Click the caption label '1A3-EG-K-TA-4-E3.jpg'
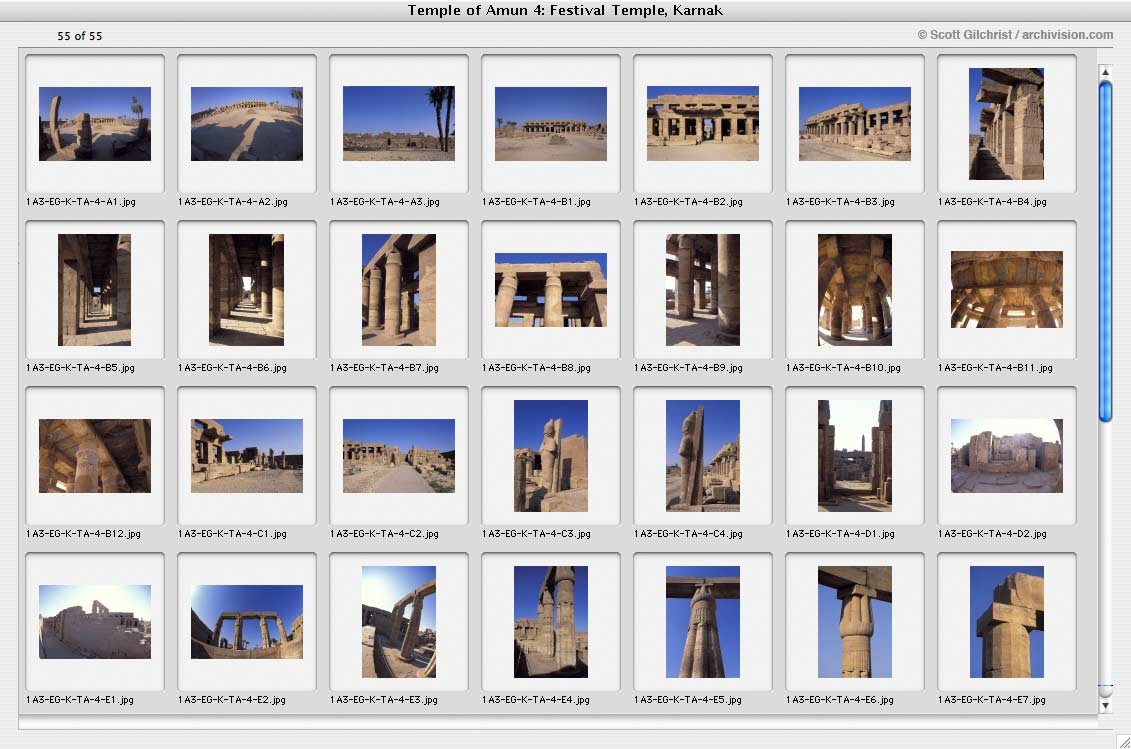This screenshot has height=749, width=1131. click(x=384, y=700)
